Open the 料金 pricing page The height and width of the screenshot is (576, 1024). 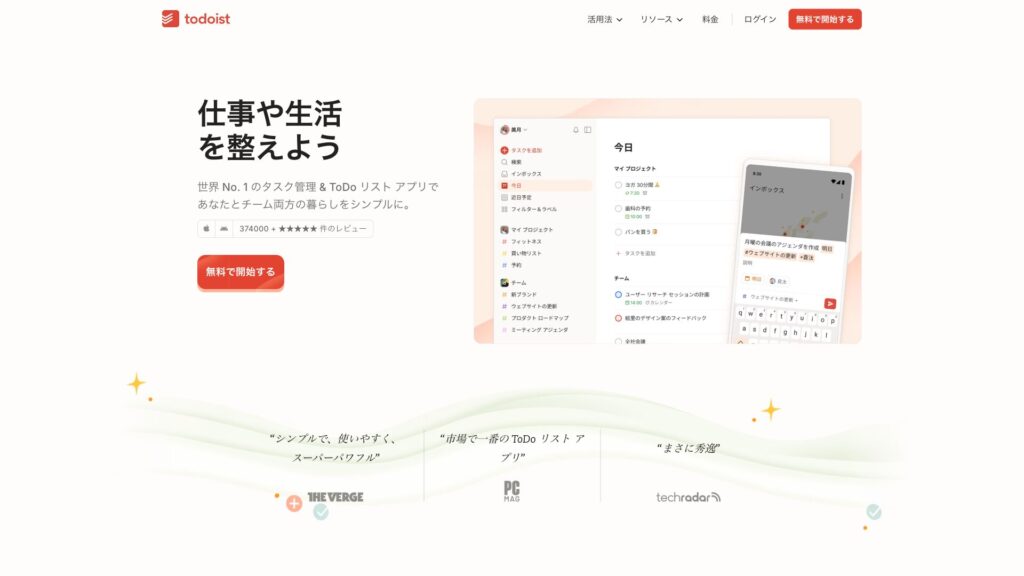point(710,20)
